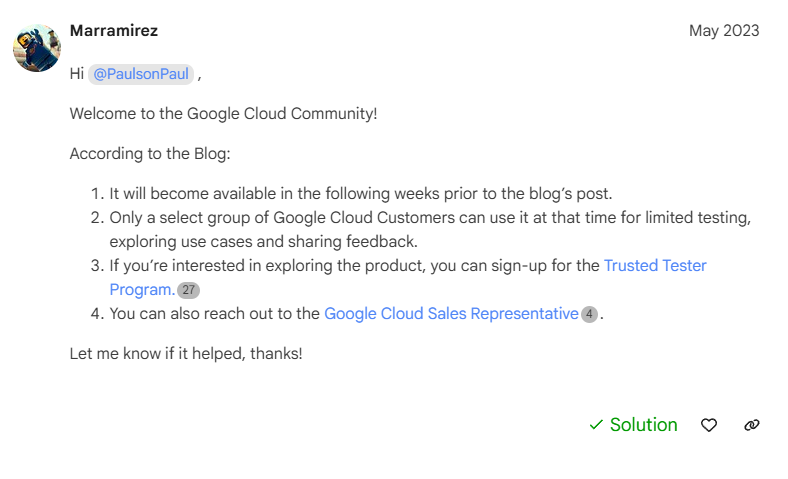This screenshot has height=479, width=788.
Task: Click the 4 click-count badge
Action: point(589,314)
